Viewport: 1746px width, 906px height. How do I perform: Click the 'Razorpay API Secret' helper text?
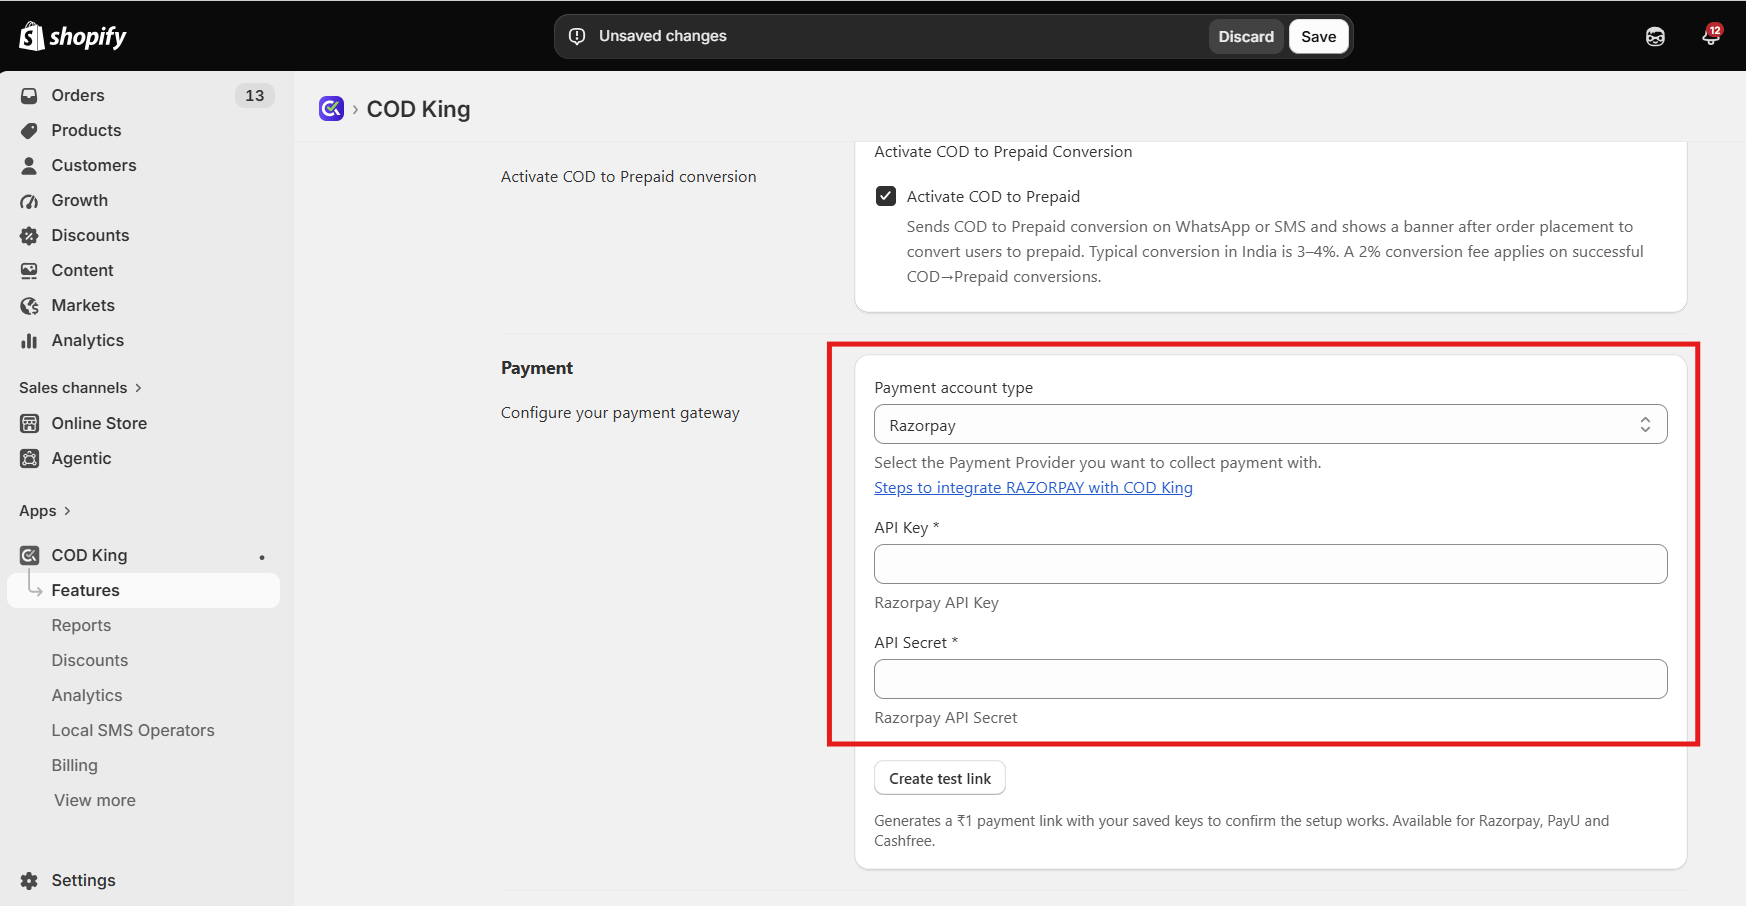pos(945,718)
